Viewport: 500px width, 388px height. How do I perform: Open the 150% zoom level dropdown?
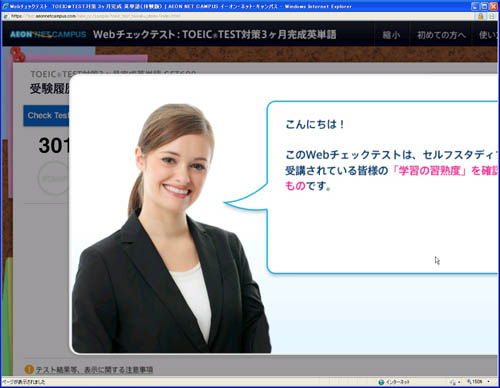479,382
